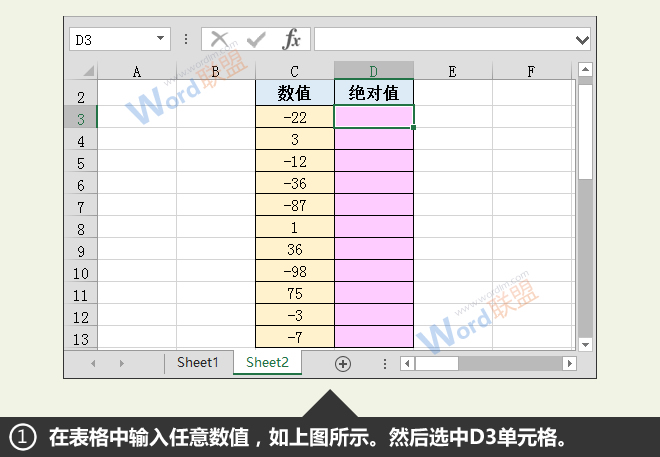Click the tab bar splitter dots

coord(384,364)
